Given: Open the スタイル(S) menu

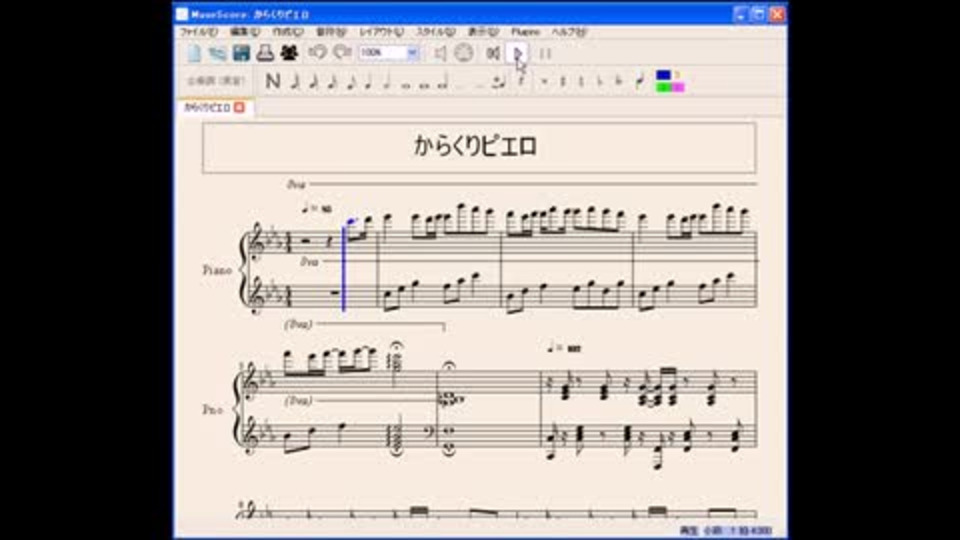Looking at the screenshot, I should pos(436,32).
